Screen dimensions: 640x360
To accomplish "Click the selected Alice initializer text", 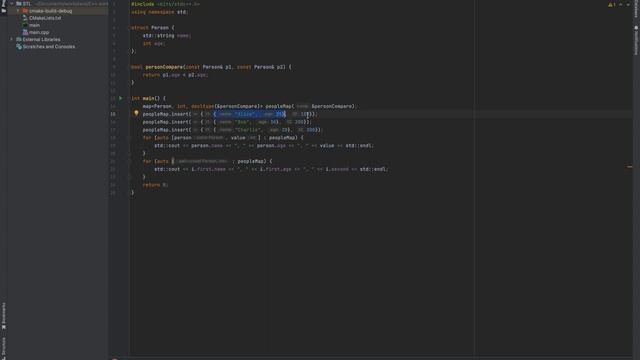I will click(249, 114).
